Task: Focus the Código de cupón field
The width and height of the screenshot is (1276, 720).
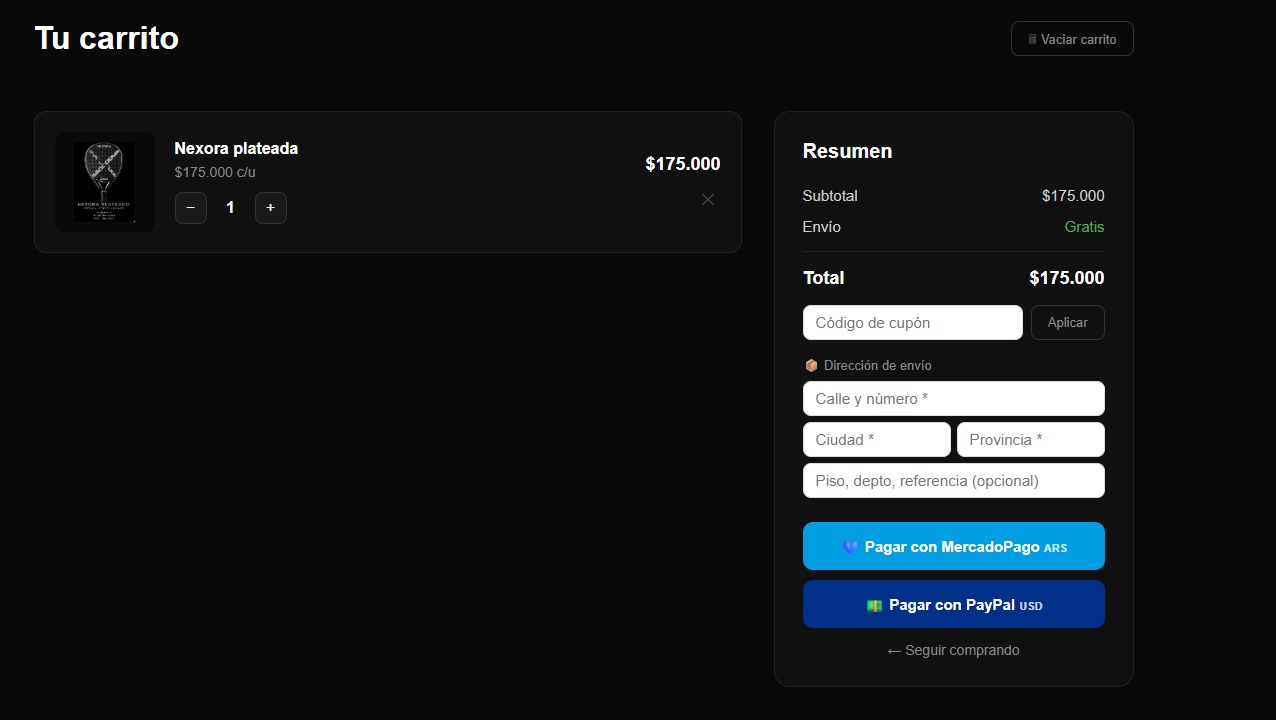Action: pos(913,323)
